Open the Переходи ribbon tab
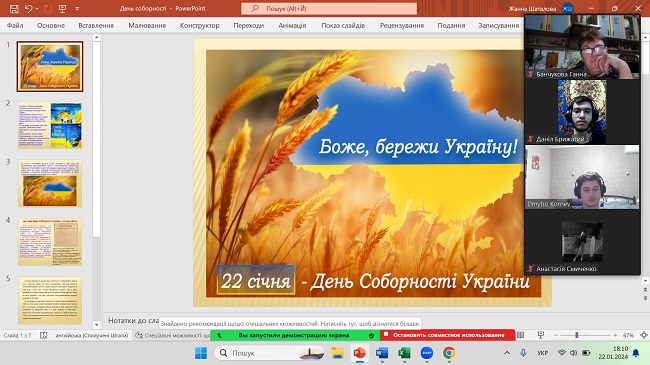This screenshot has width=650, height=365. 249,25
